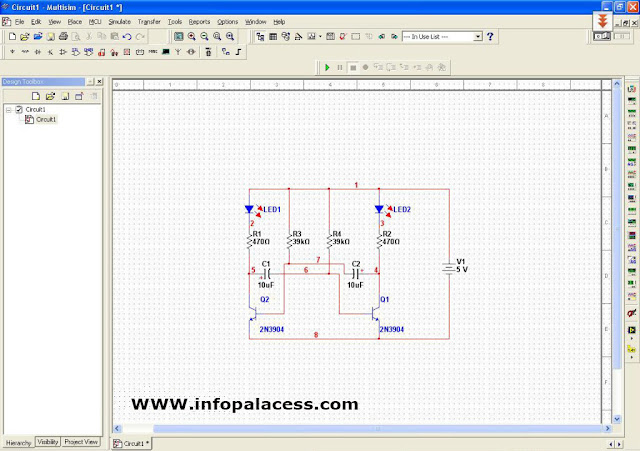The height and width of the screenshot is (451, 640).
Task: Collapse the Circuit1 tree node
Action: (x=9, y=110)
